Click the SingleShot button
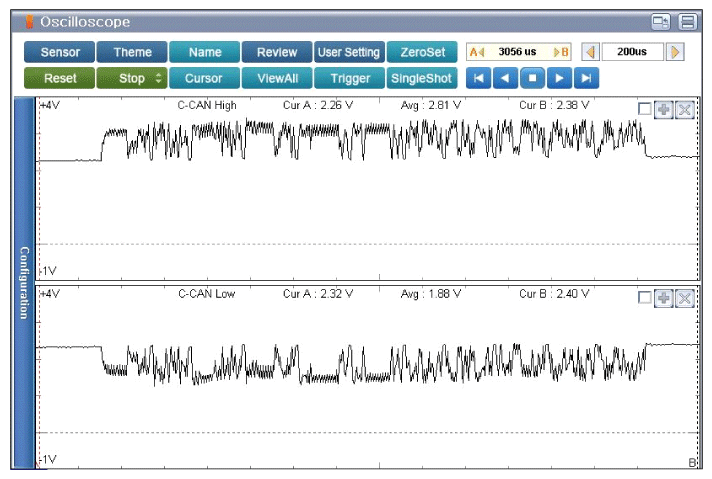 coord(422,78)
